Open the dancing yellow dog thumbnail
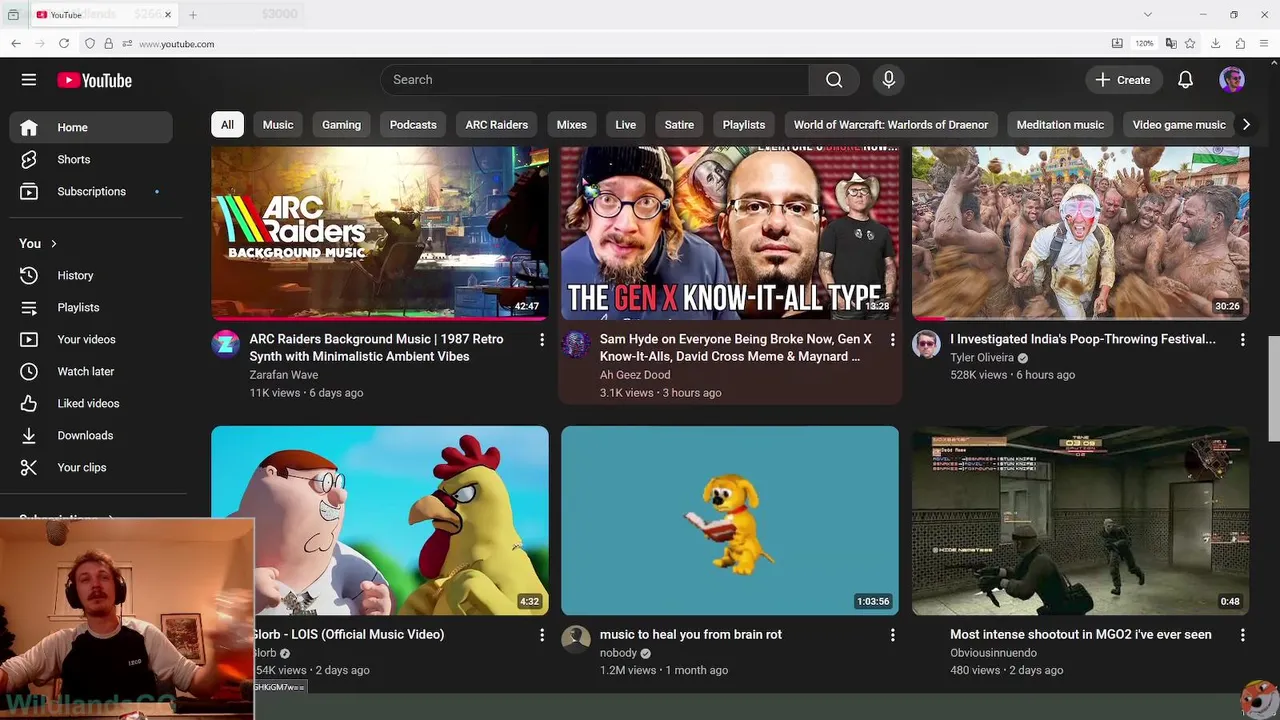Image resolution: width=1280 pixels, height=720 pixels. point(730,520)
